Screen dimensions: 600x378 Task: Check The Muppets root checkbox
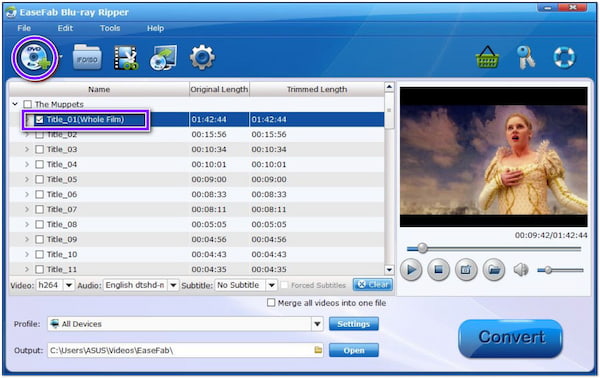[x=28, y=104]
